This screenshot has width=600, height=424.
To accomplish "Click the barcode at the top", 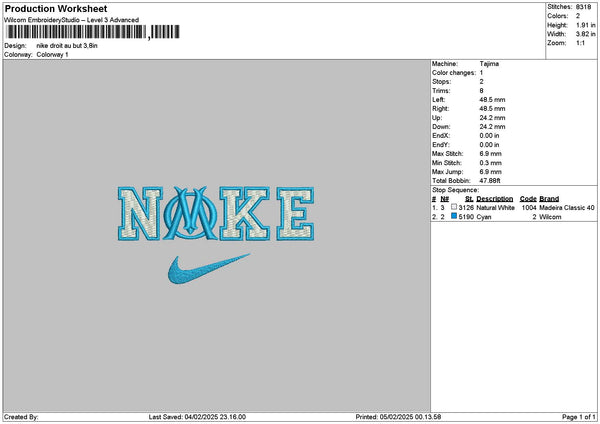I will 93,32.
